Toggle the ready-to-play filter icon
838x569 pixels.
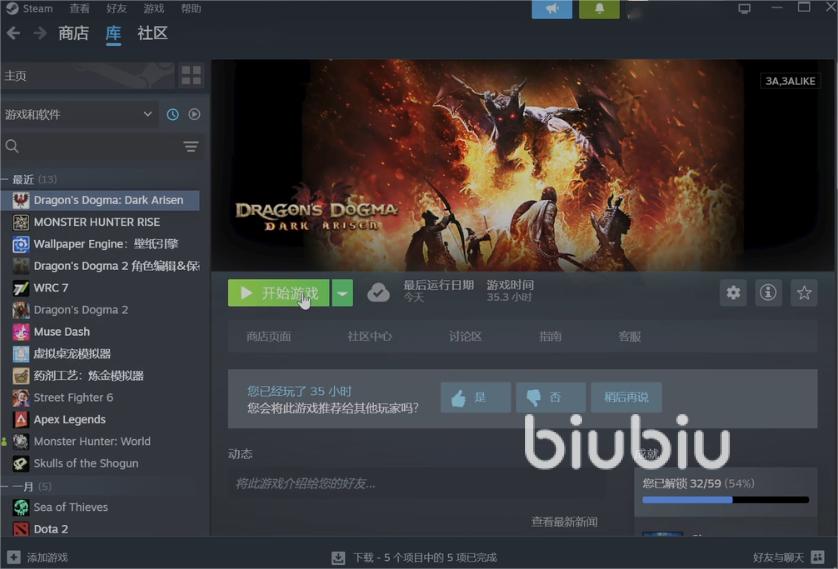[194, 115]
